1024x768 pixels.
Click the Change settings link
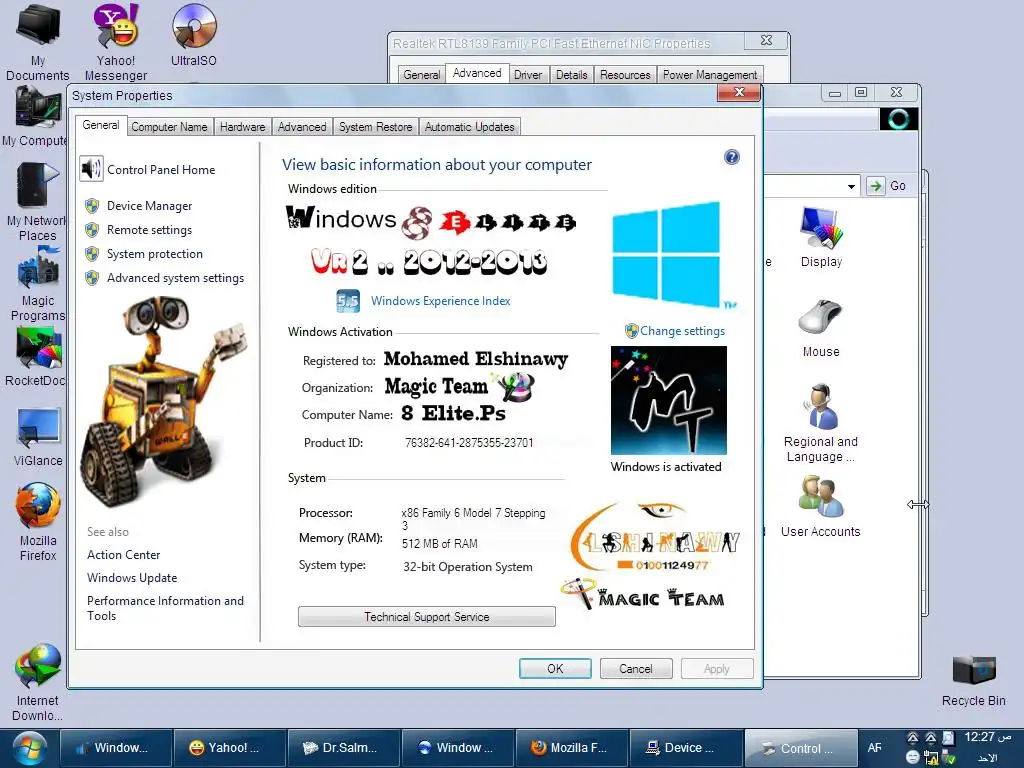point(682,331)
